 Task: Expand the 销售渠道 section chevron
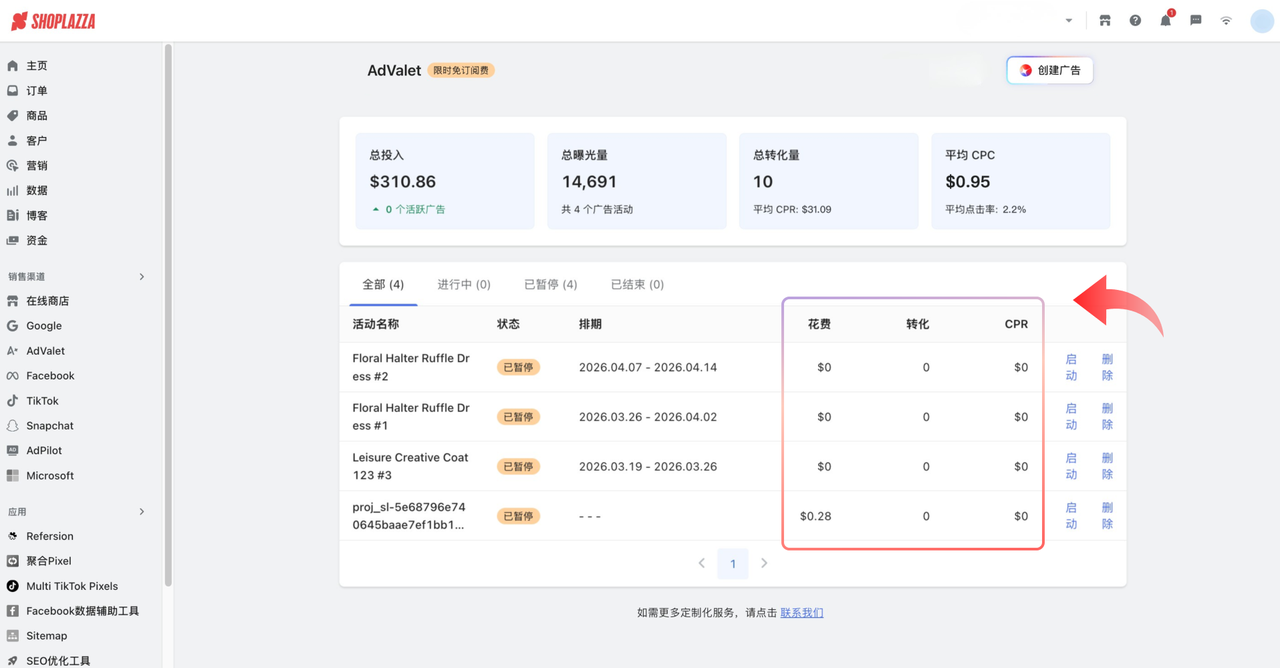pos(141,275)
